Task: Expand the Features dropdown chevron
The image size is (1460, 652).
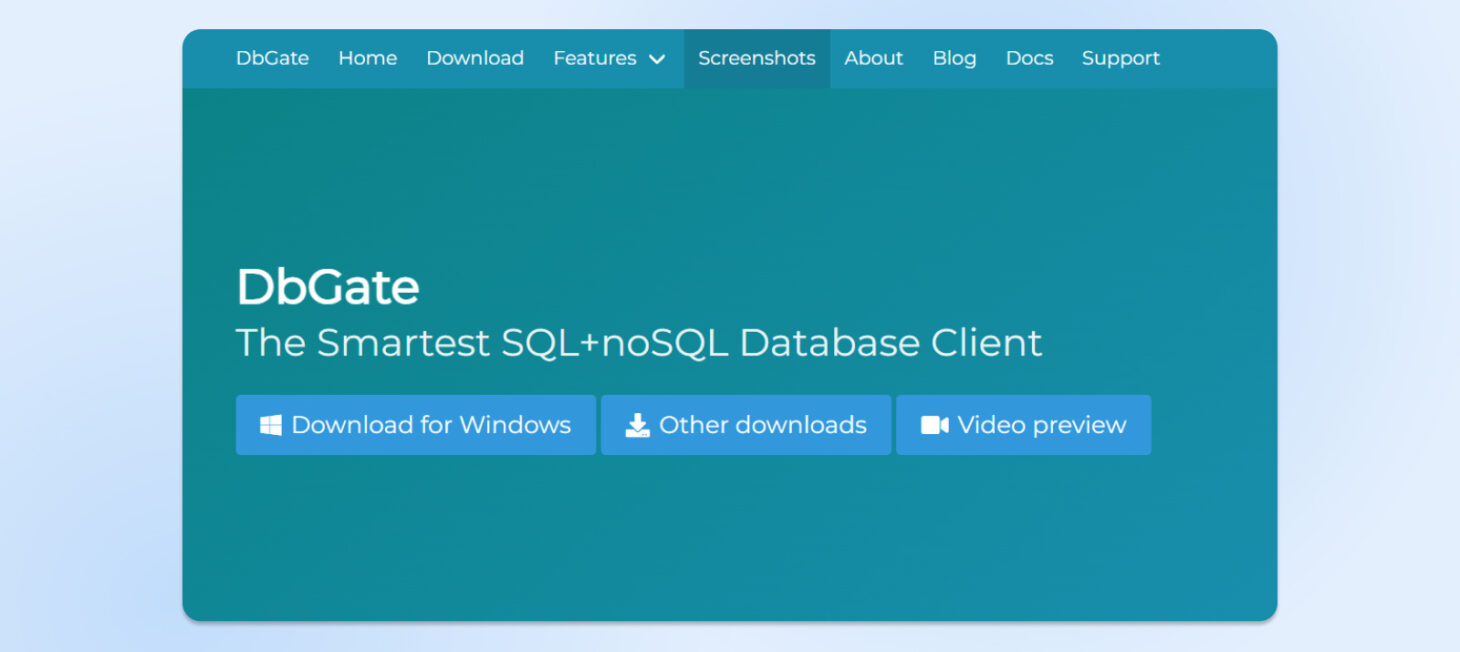Action: tap(657, 59)
